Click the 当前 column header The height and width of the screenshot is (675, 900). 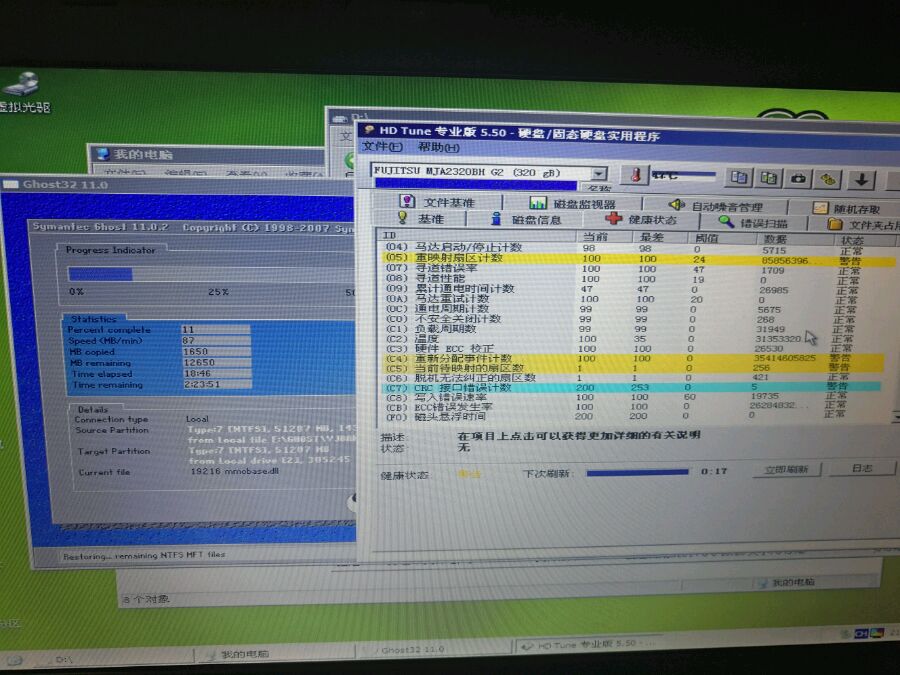click(x=605, y=236)
